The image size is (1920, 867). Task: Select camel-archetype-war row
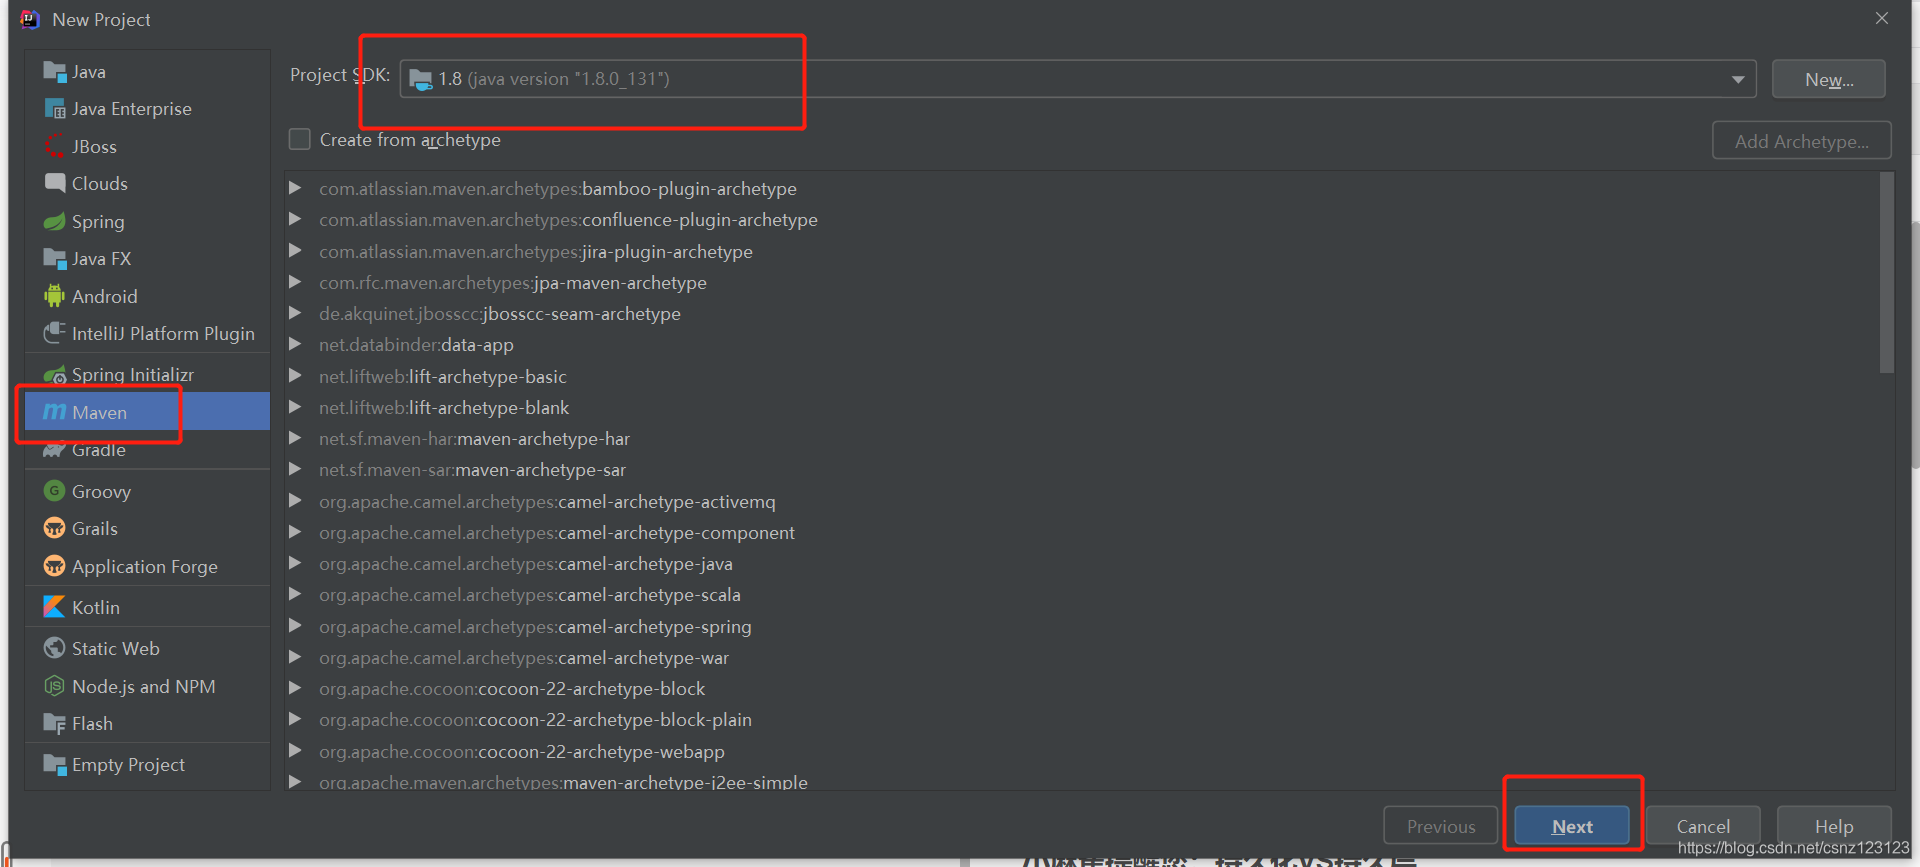coord(1082,657)
